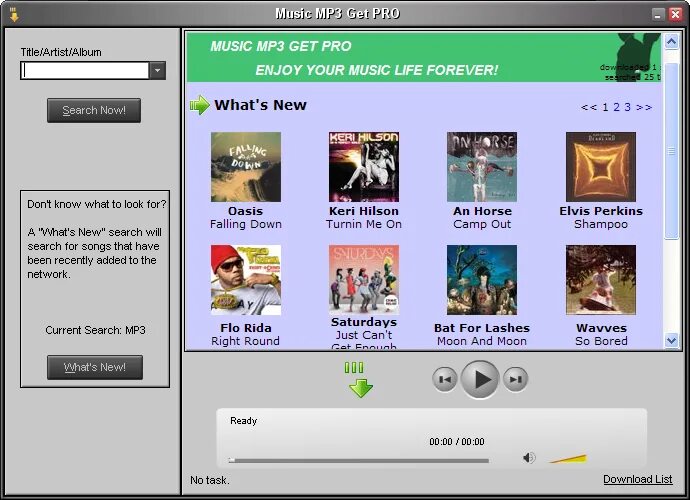Go to What's New page 1
The width and height of the screenshot is (690, 500).
click(x=606, y=107)
